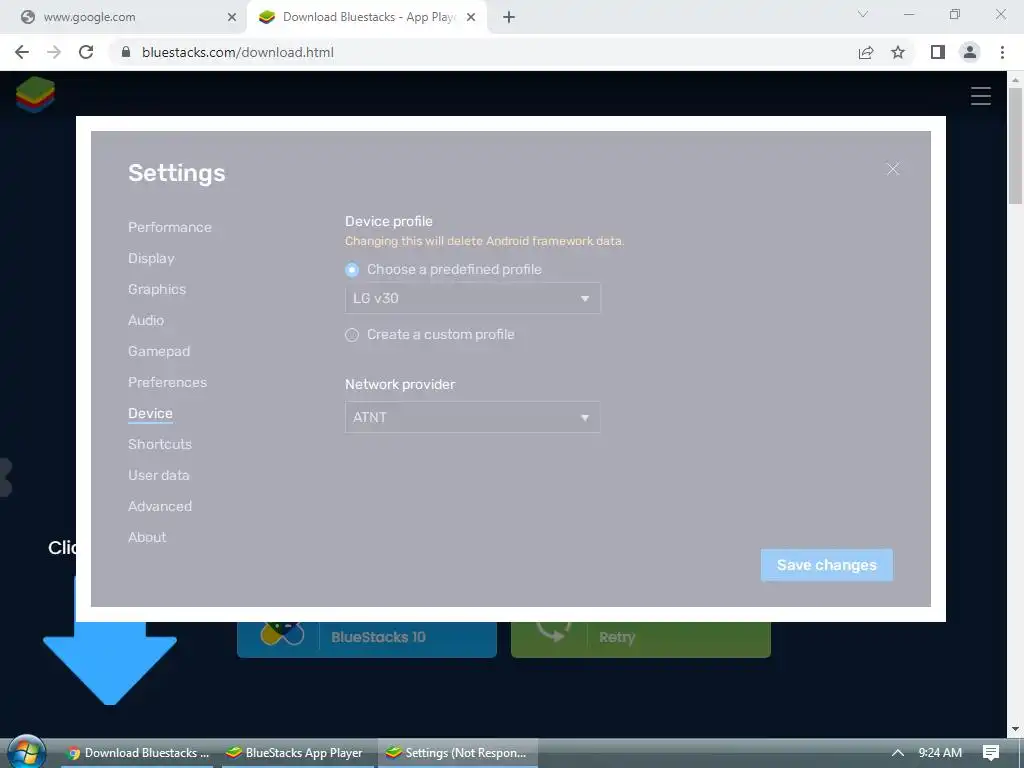The image size is (1024, 768).
Task: Close the Settings dialog with X icon
Action: (893, 169)
